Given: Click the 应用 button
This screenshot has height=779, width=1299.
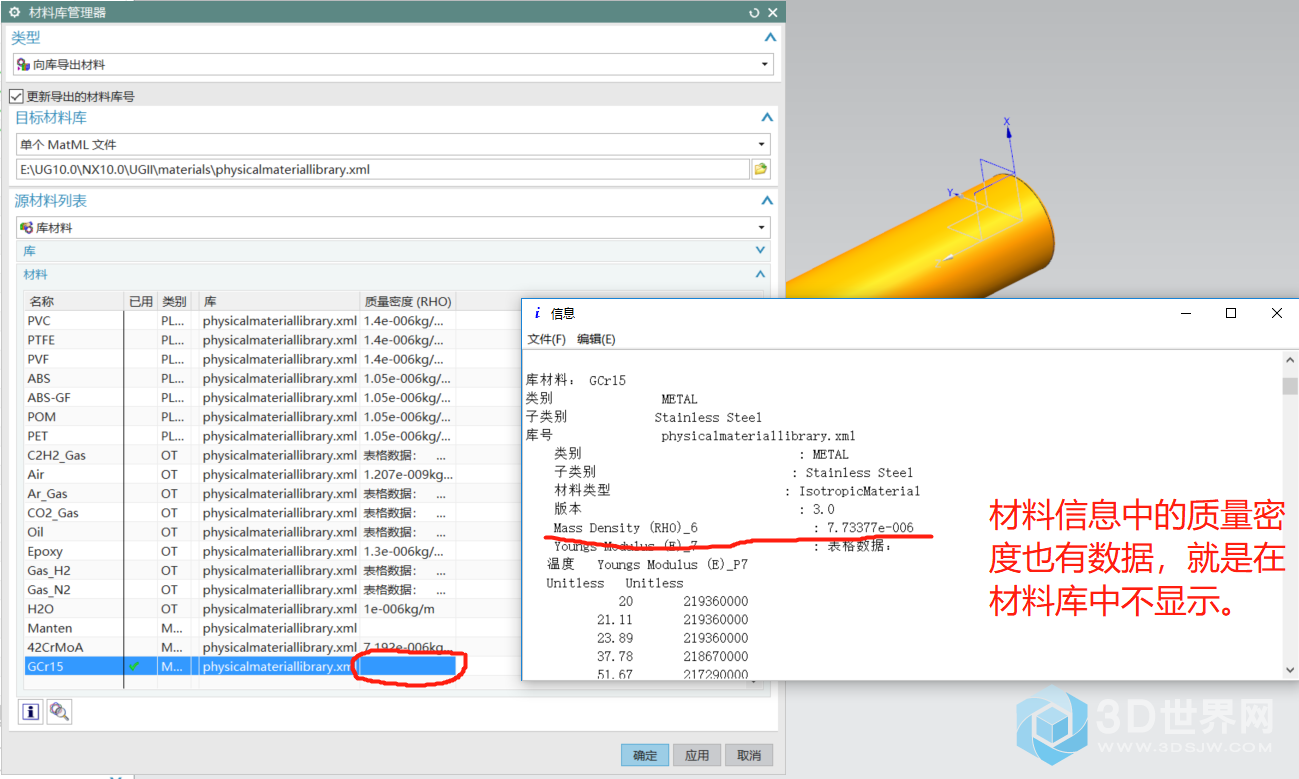Looking at the screenshot, I should click(x=697, y=755).
